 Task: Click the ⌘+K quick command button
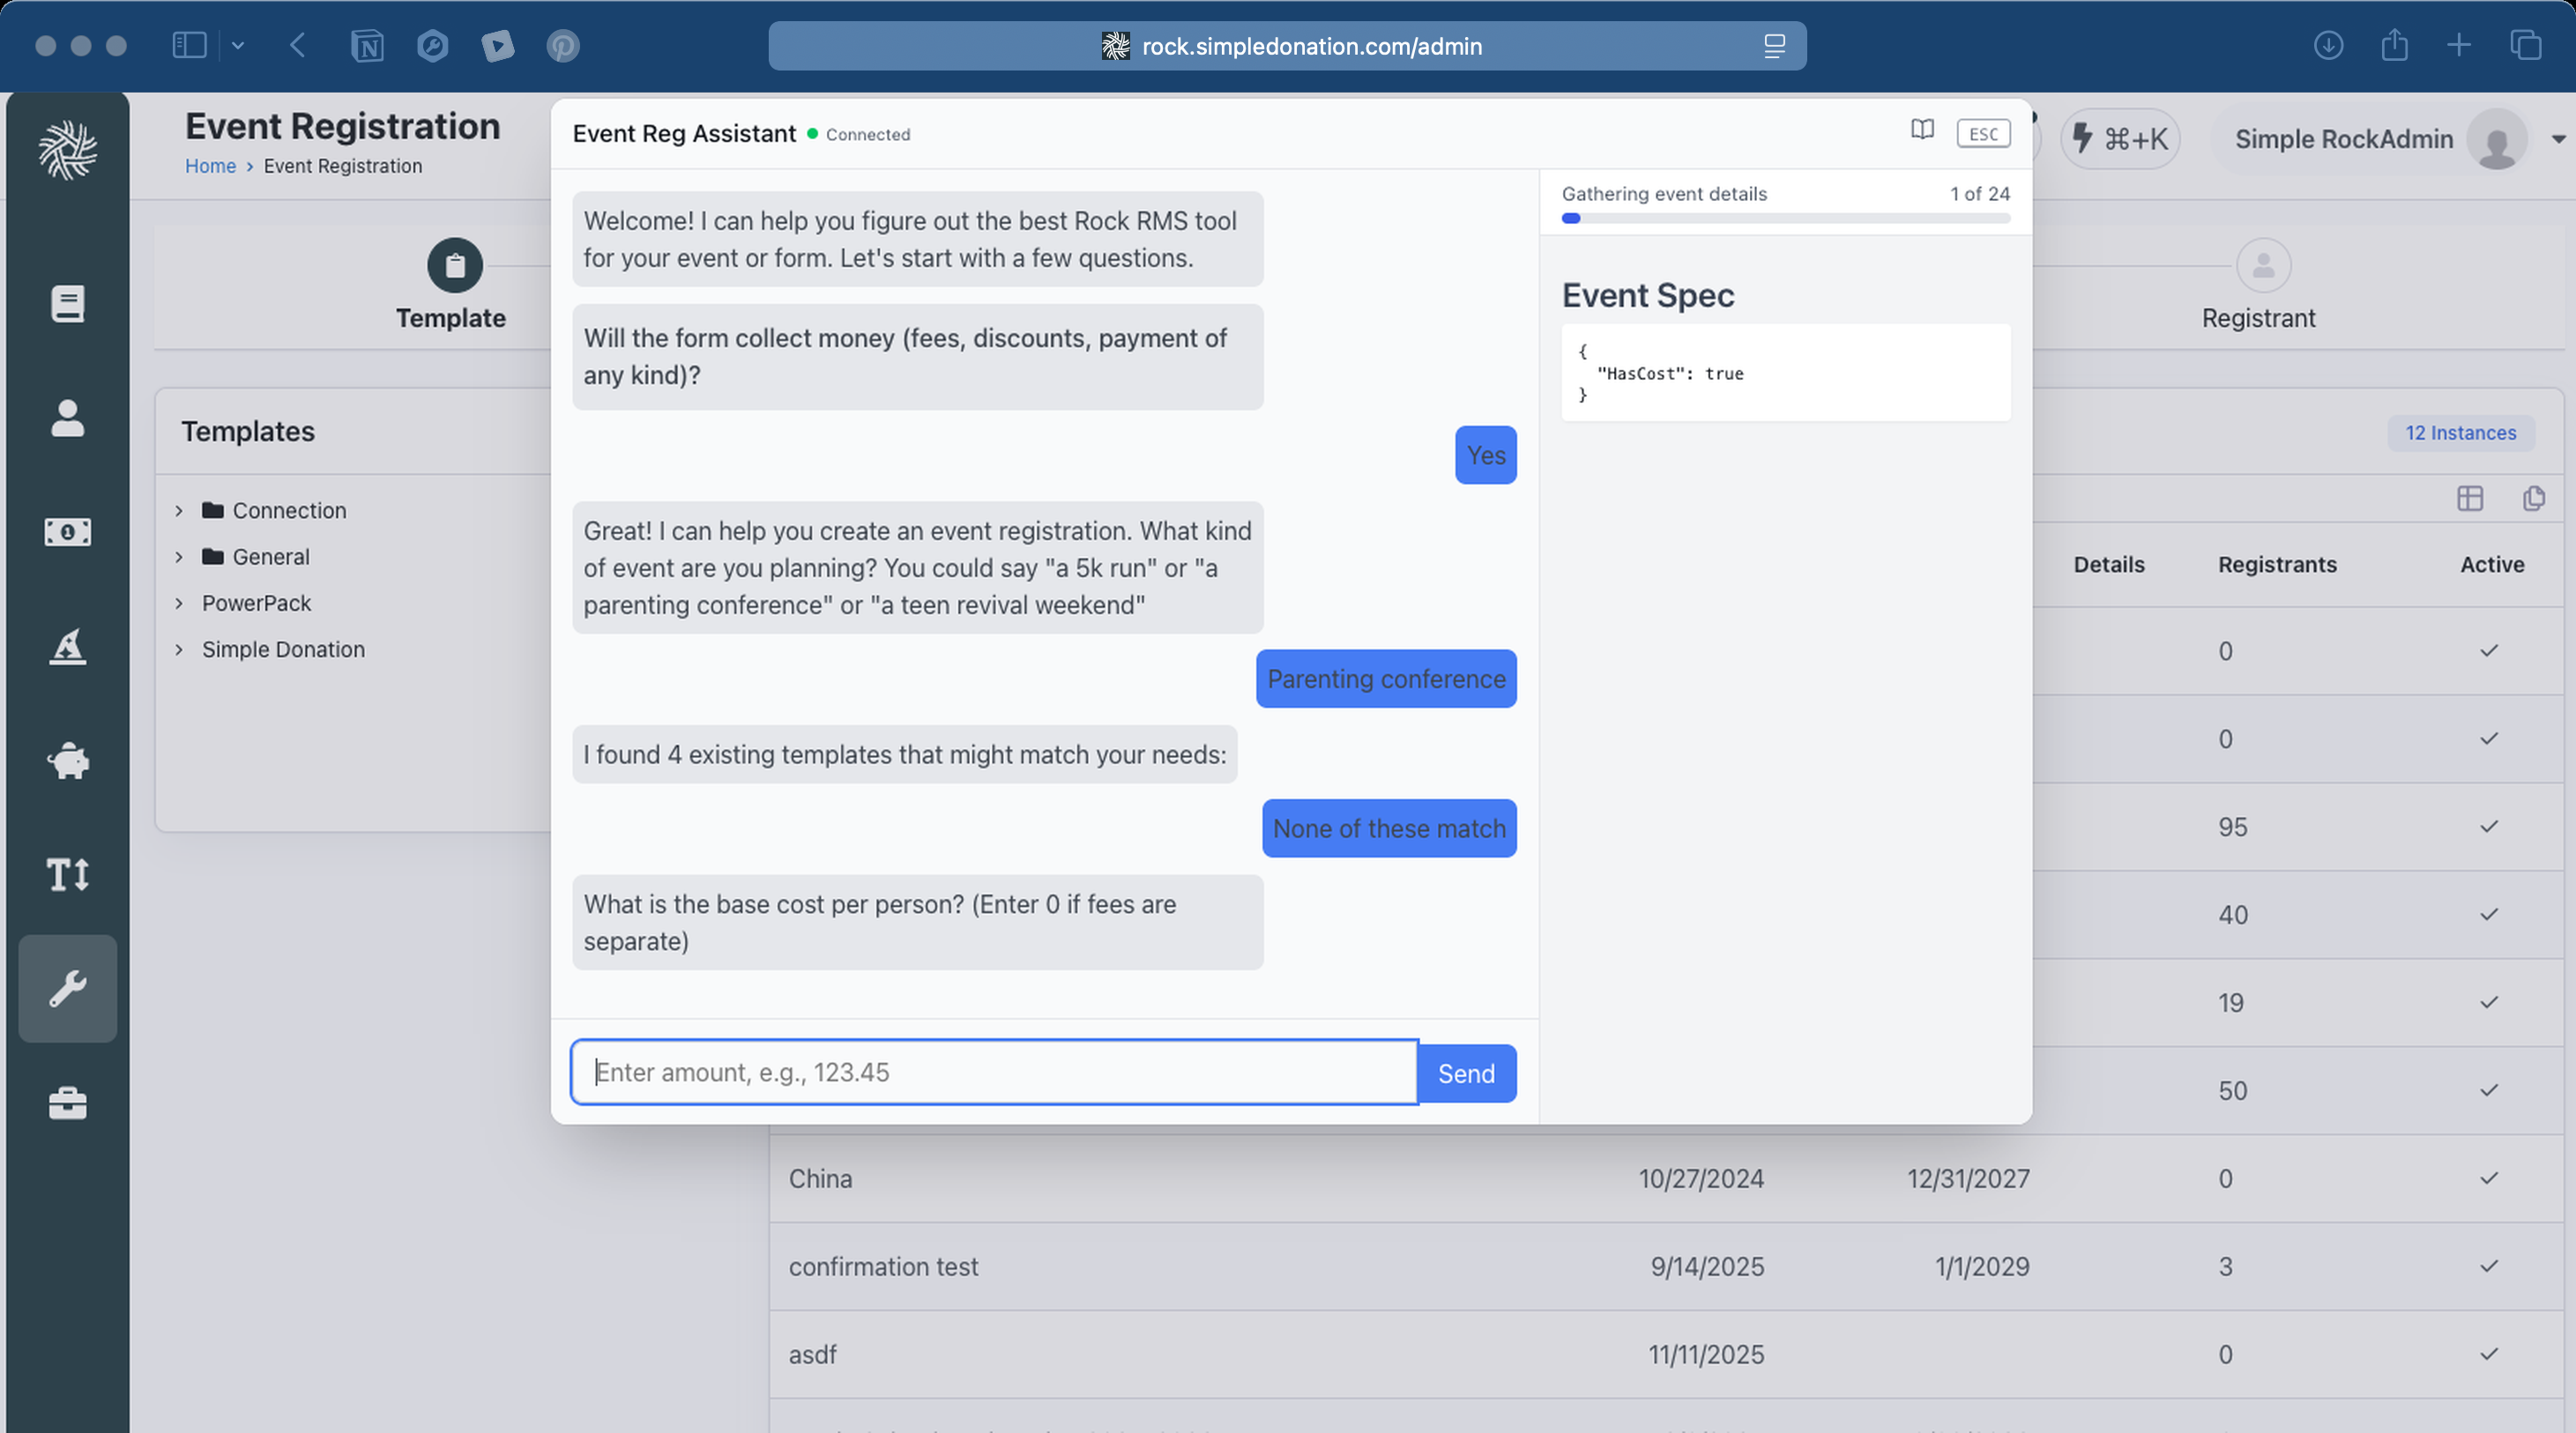[x=2120, y=139]
